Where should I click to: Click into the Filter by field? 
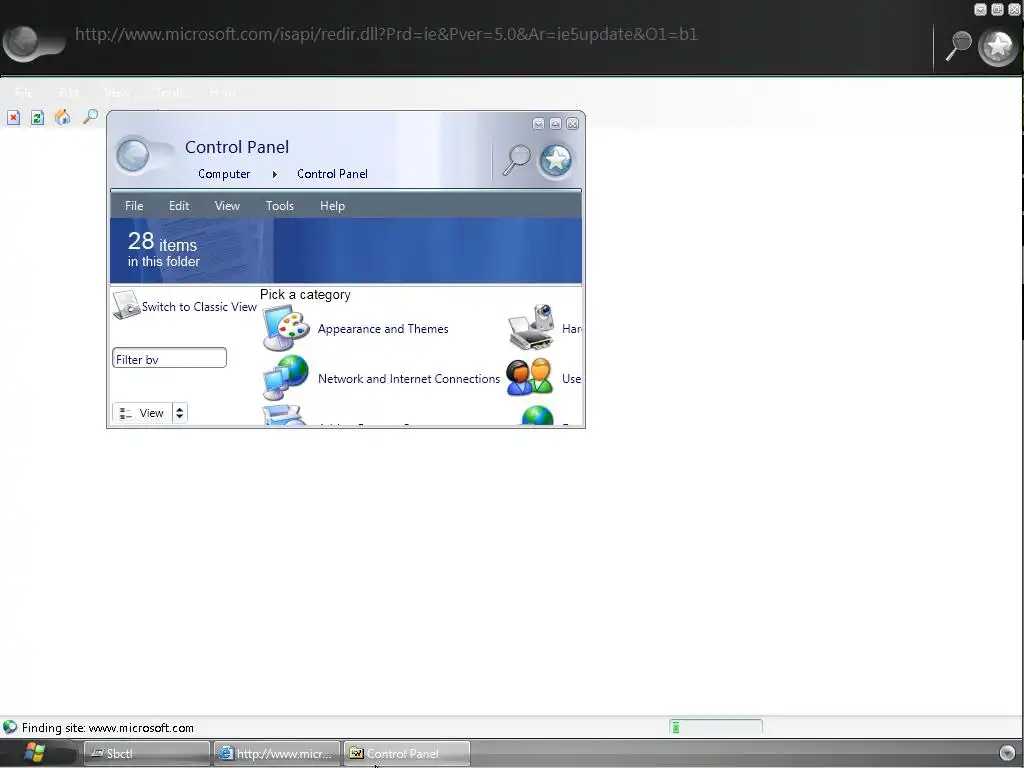click(170, 358)
